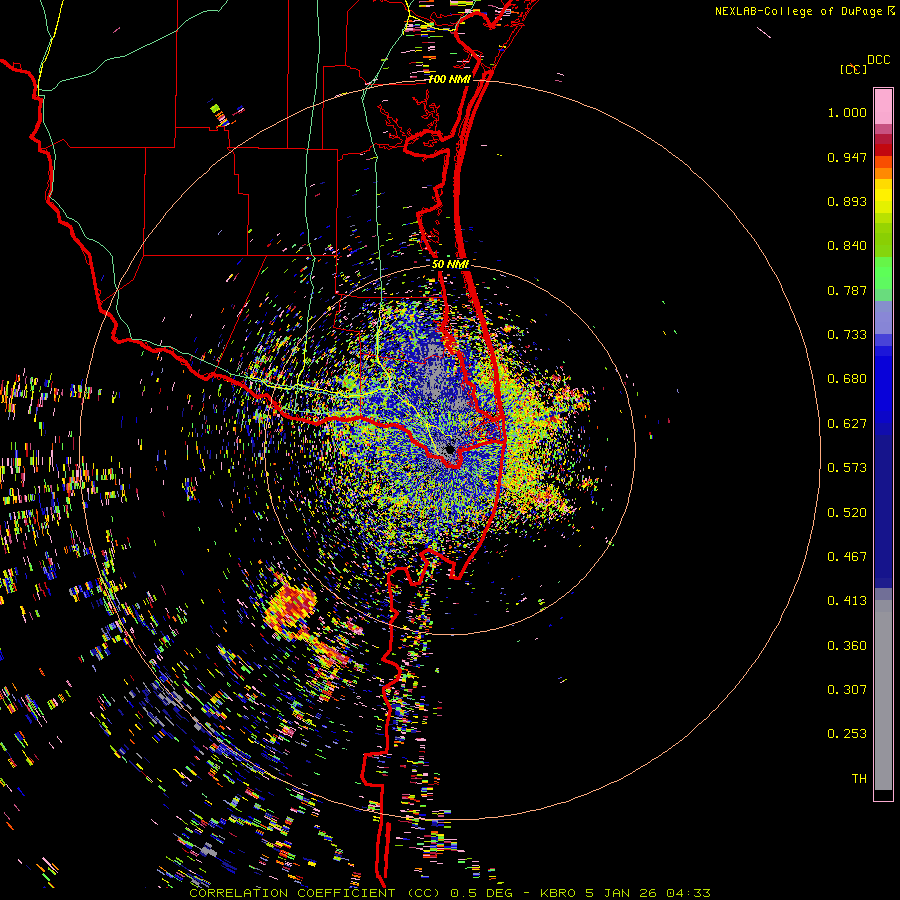The width and height of the screenshot is (900, 900).
Task: Select the 0.787 legend value
Action: coord(847,290)
